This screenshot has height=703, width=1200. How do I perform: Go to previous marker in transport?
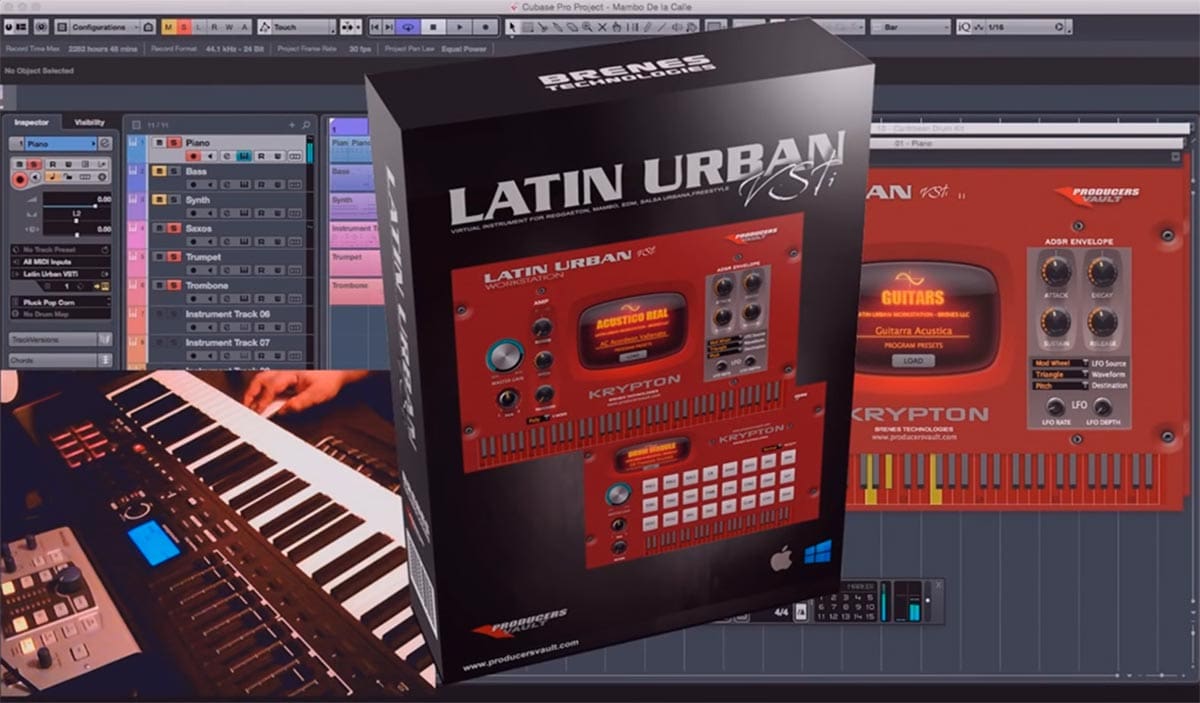(x=375, y=27)
